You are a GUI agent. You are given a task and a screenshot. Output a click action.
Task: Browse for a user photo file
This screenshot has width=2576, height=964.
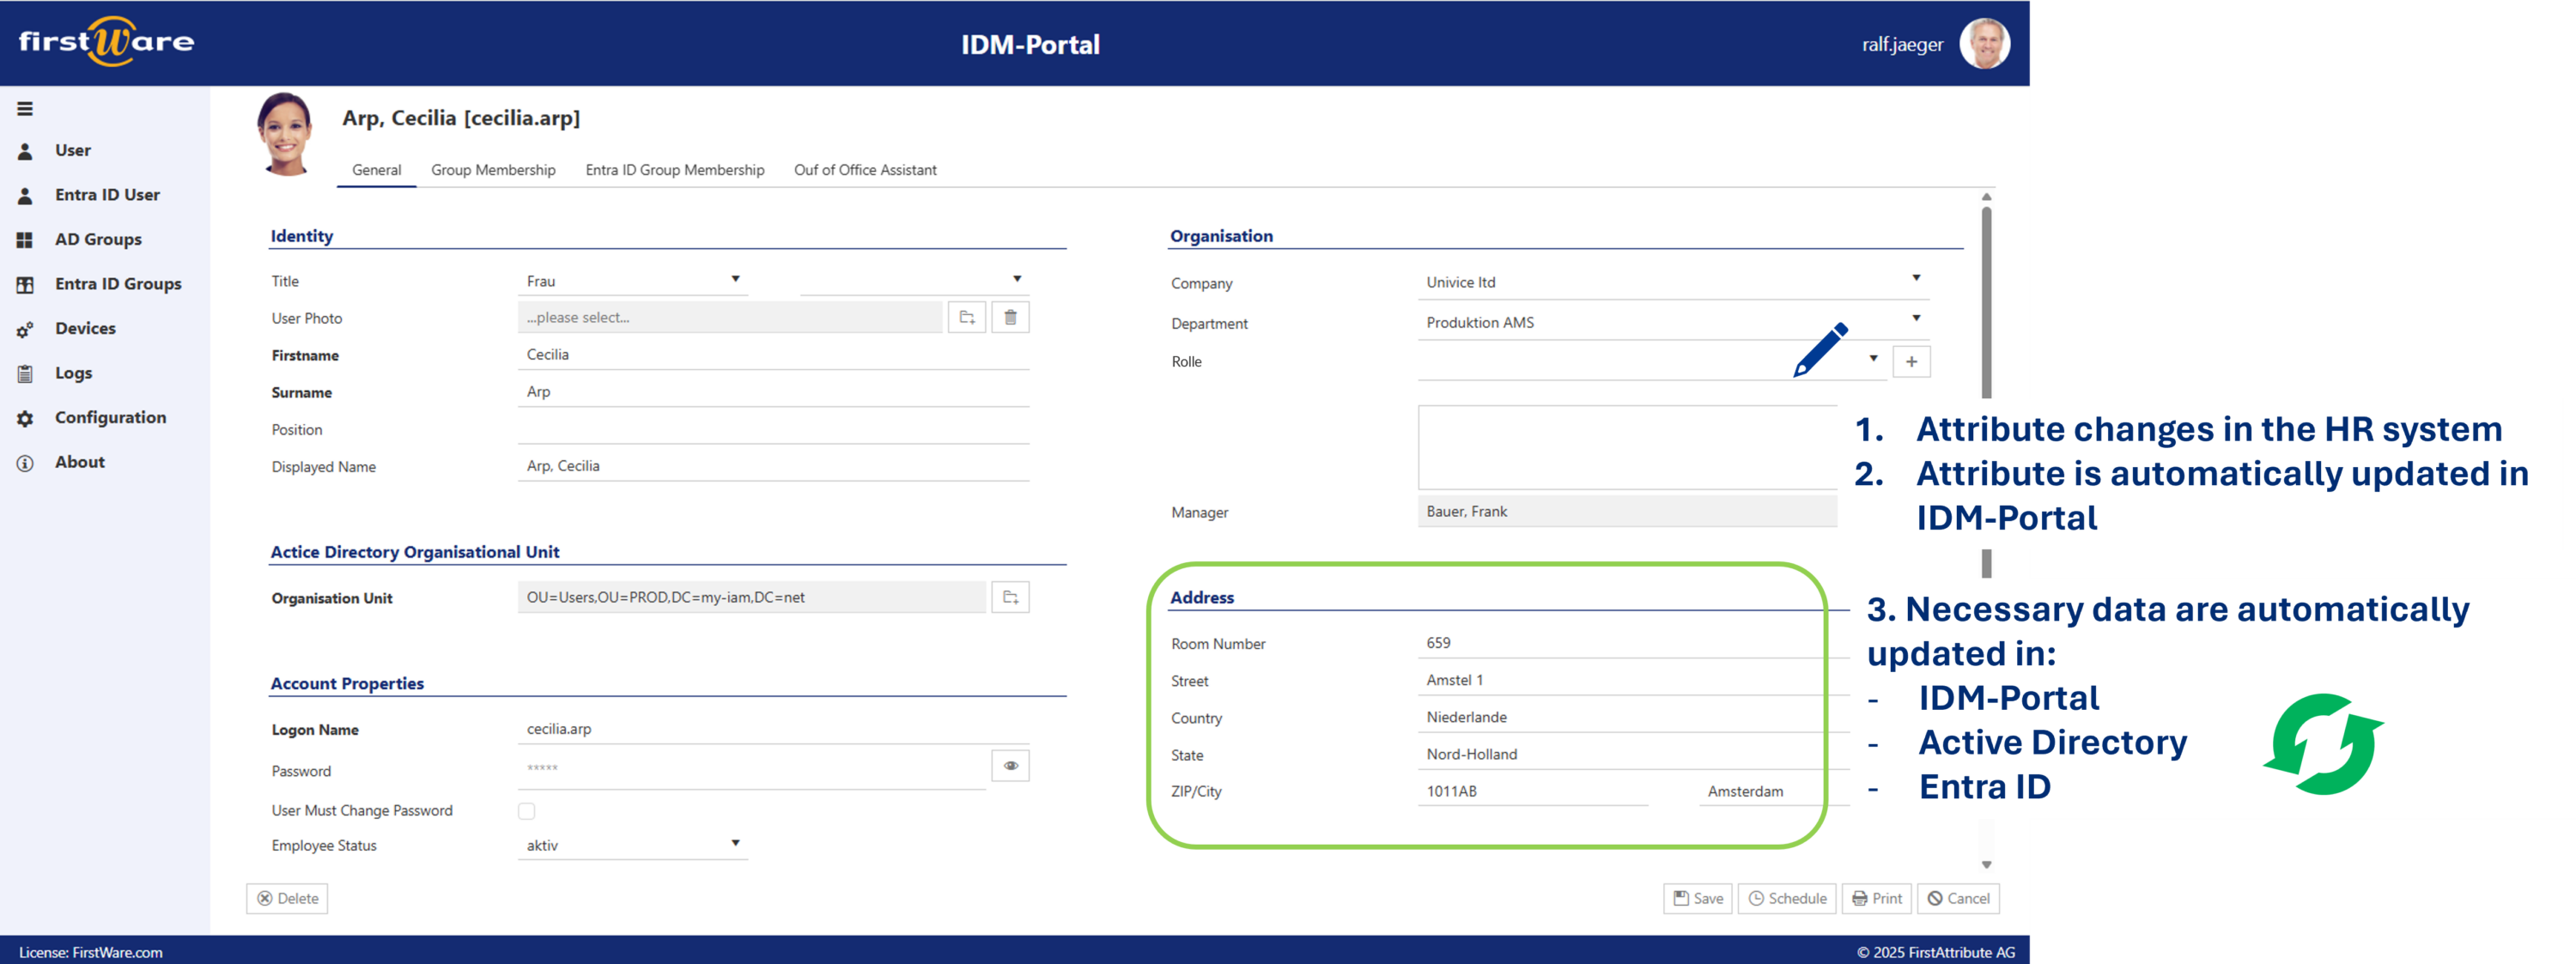tap(967, 317)
